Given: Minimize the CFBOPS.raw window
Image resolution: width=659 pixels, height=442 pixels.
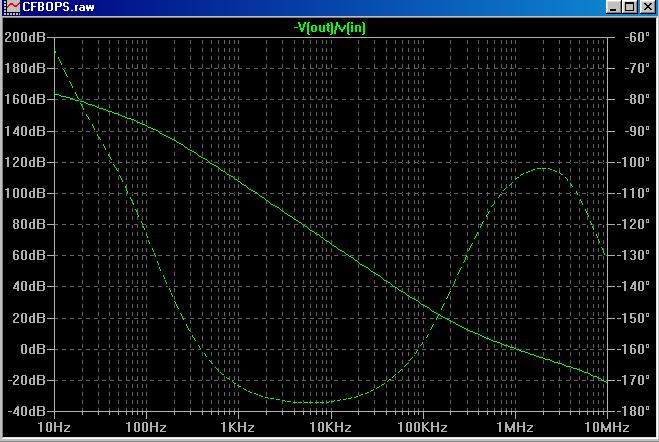Looking at the screenshot, I should tap(614, 7).
